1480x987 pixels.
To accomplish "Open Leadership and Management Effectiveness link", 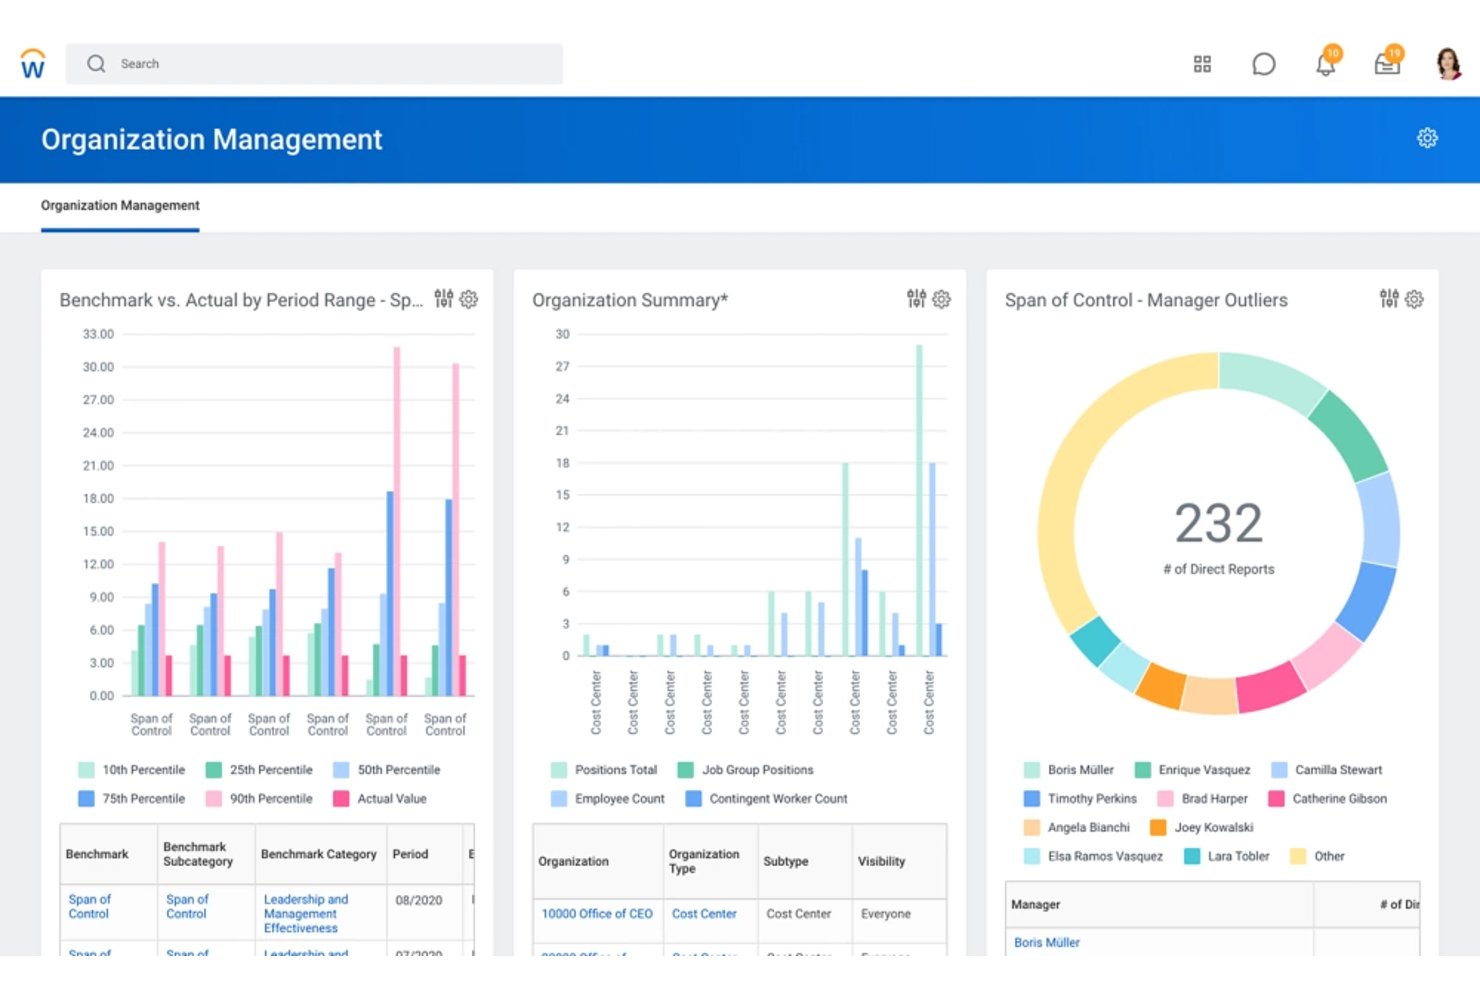I will [x=306, y=914].
